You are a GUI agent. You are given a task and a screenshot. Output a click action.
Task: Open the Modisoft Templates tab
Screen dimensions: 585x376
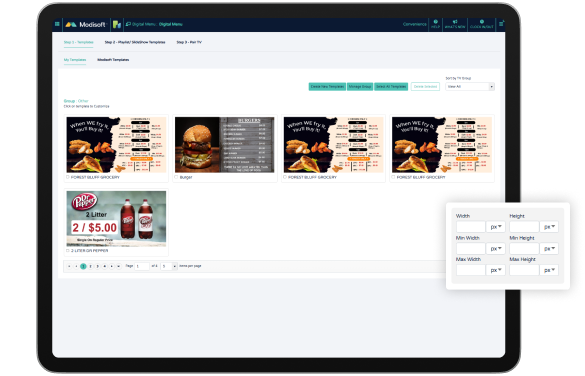tap(113, 60)
